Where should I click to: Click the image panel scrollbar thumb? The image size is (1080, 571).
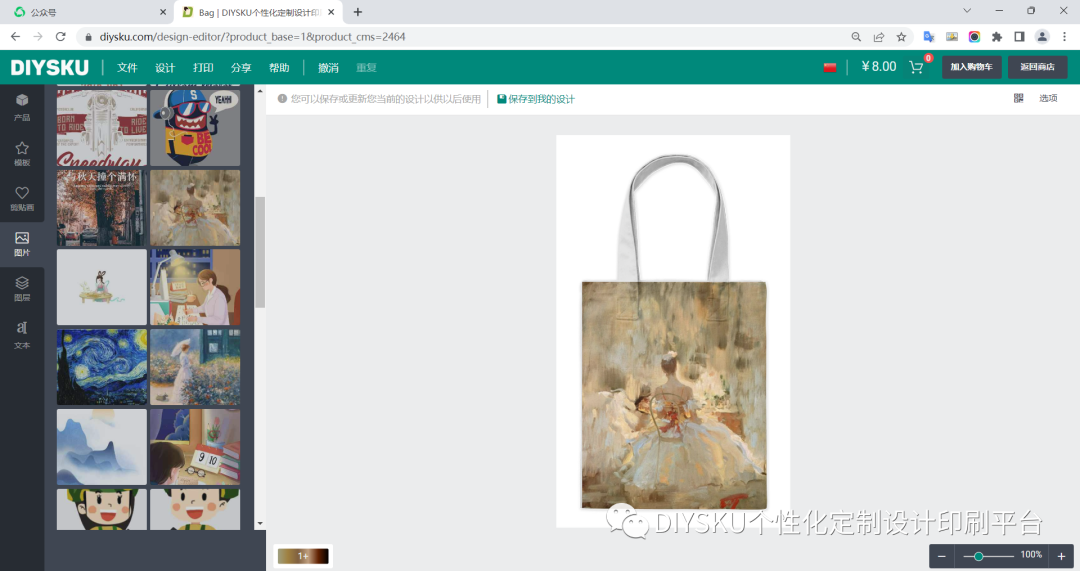pos(260,252)
